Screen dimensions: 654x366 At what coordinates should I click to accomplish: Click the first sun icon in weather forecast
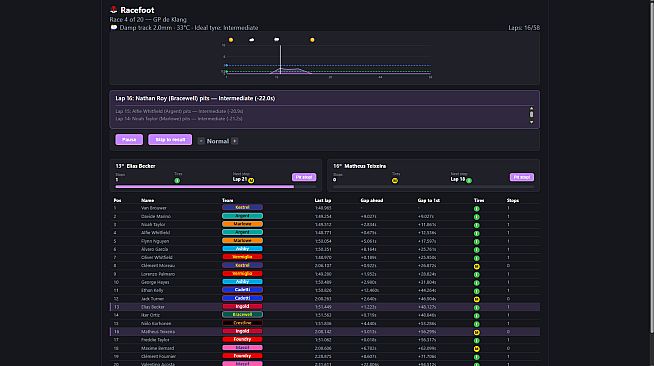tap(231, 40)
